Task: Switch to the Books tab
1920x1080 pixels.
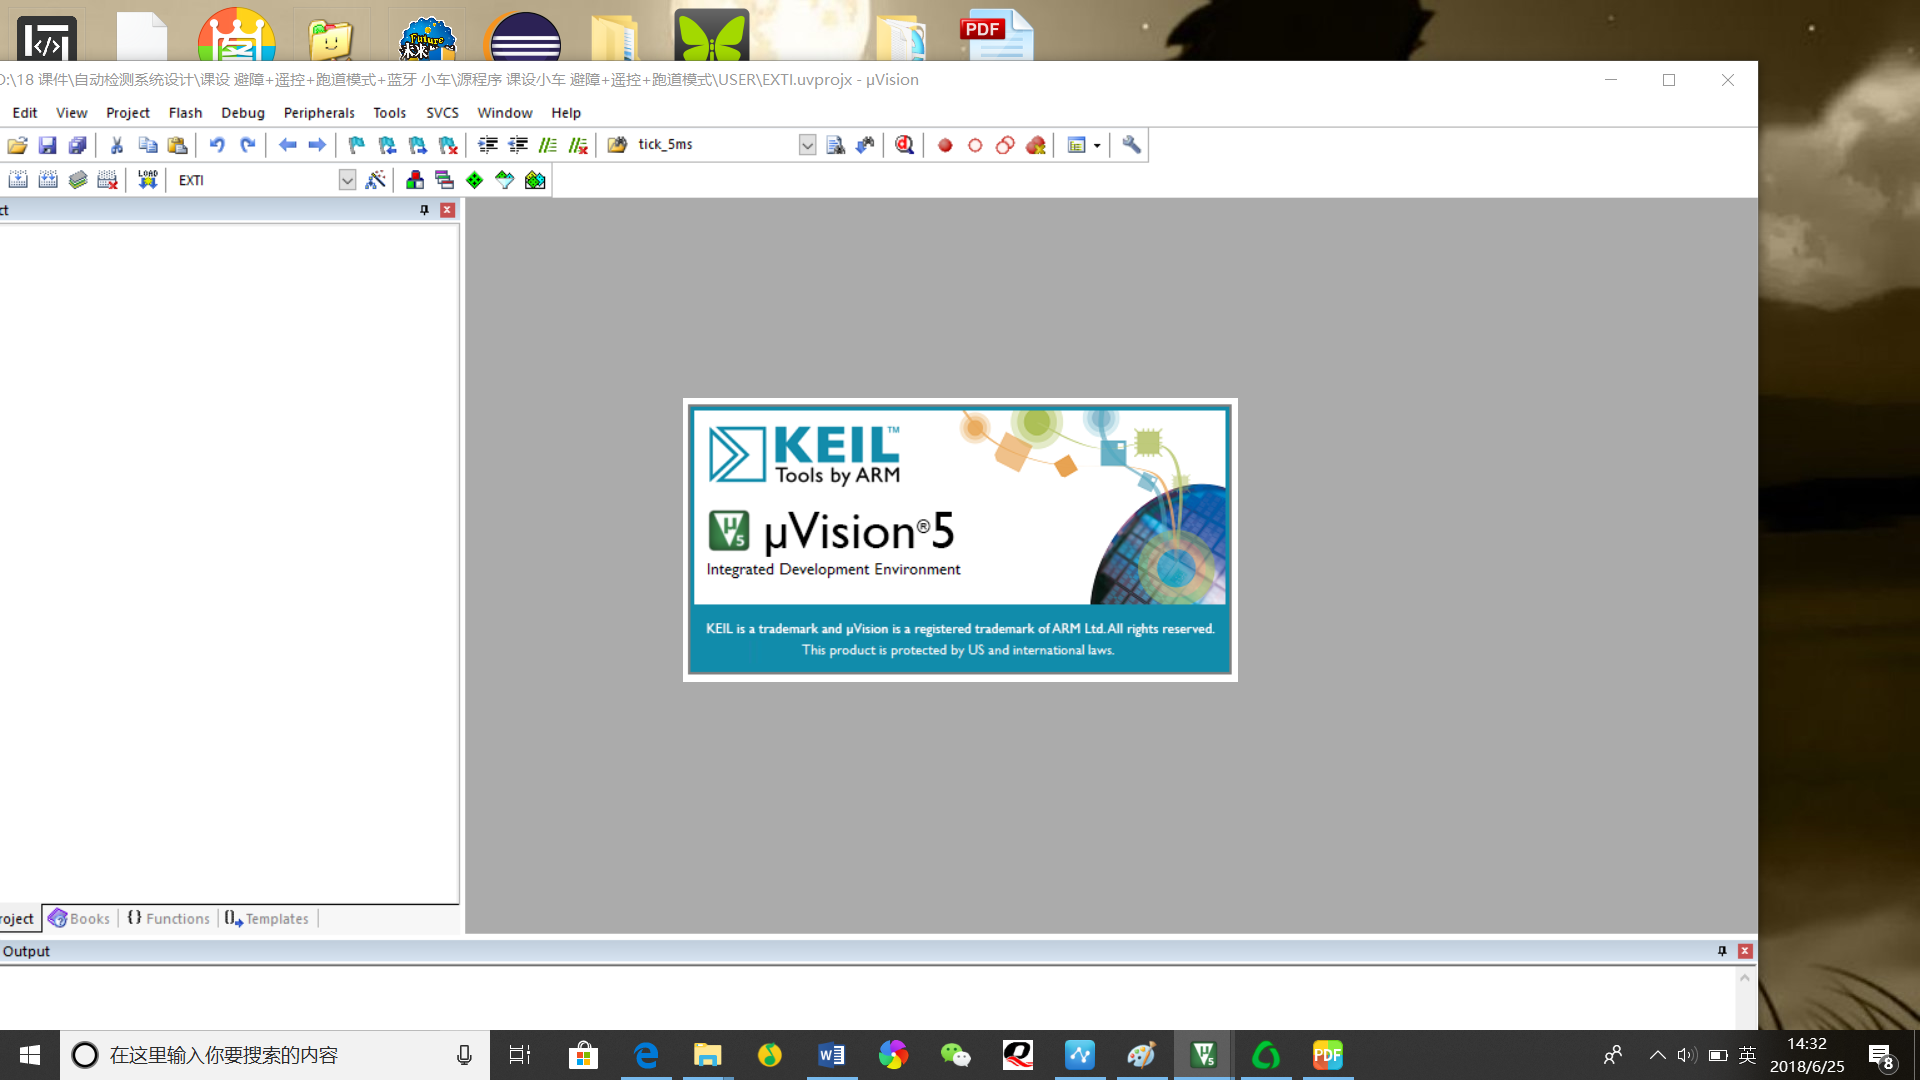Action: (x=80, y=919)
